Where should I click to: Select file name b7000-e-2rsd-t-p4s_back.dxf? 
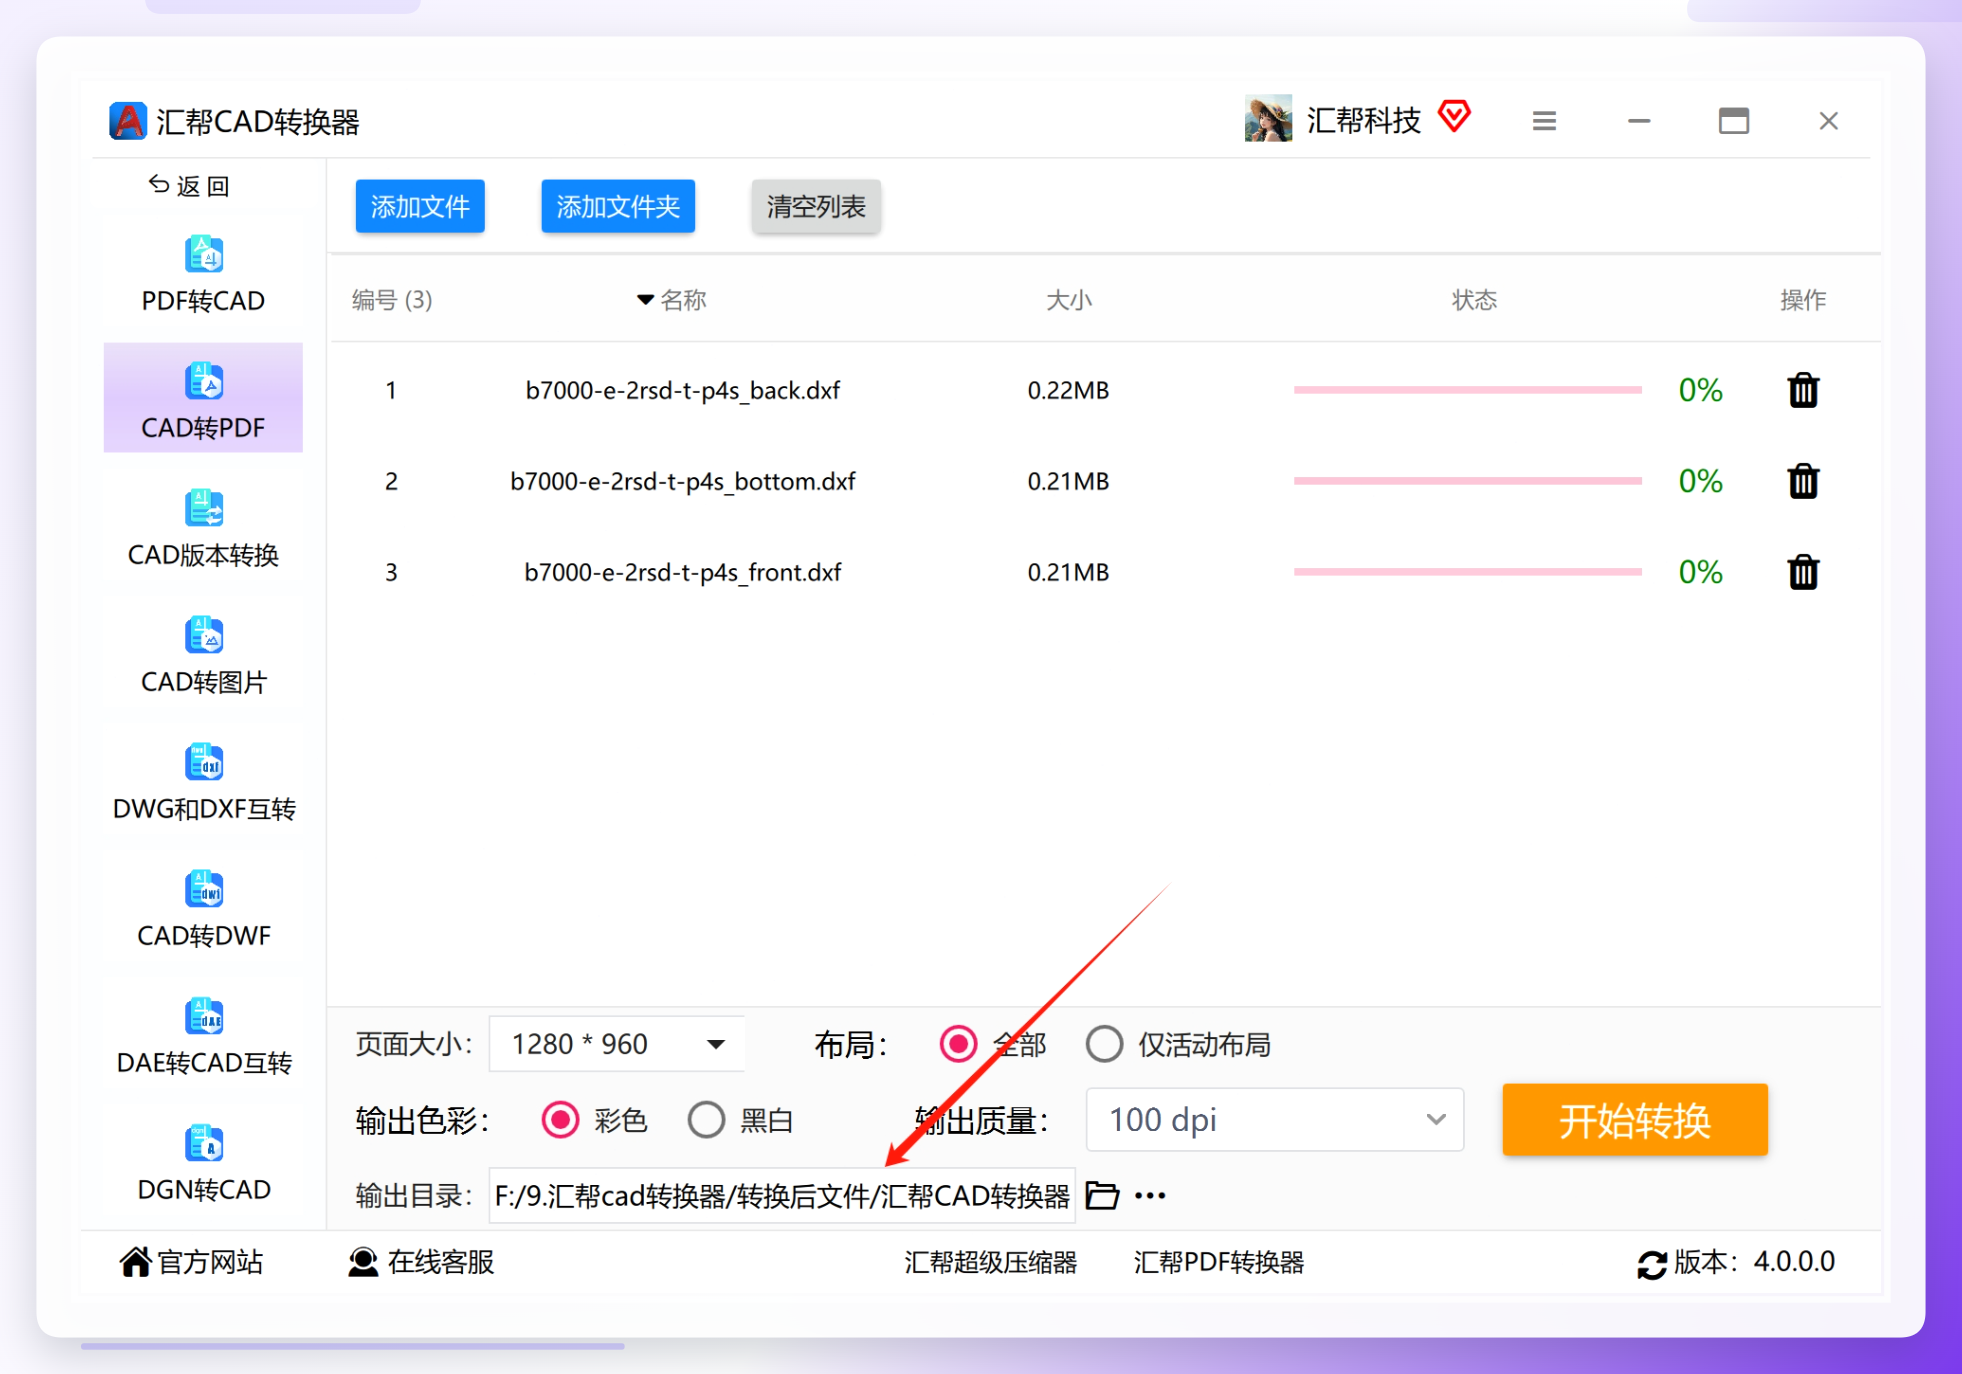(683, 390)
